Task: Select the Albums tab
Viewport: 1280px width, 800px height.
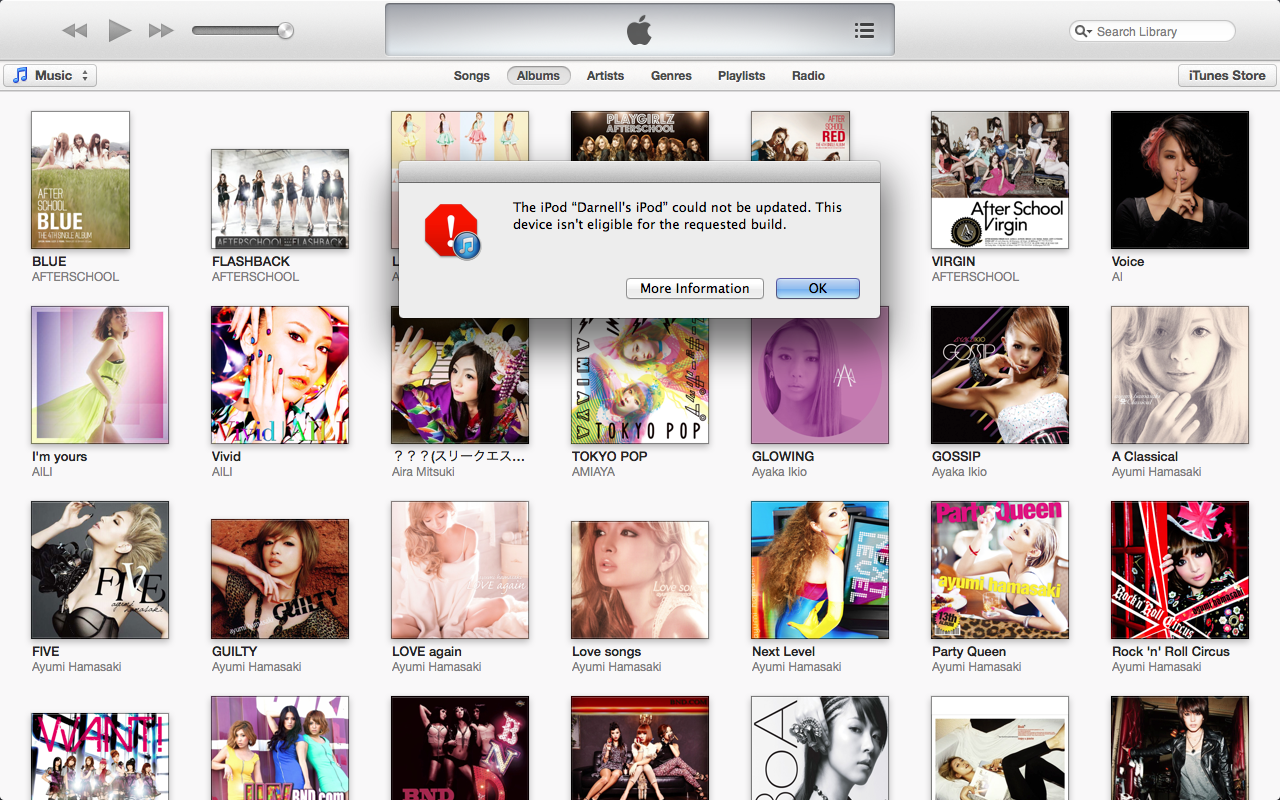Action: pos(538,75)
